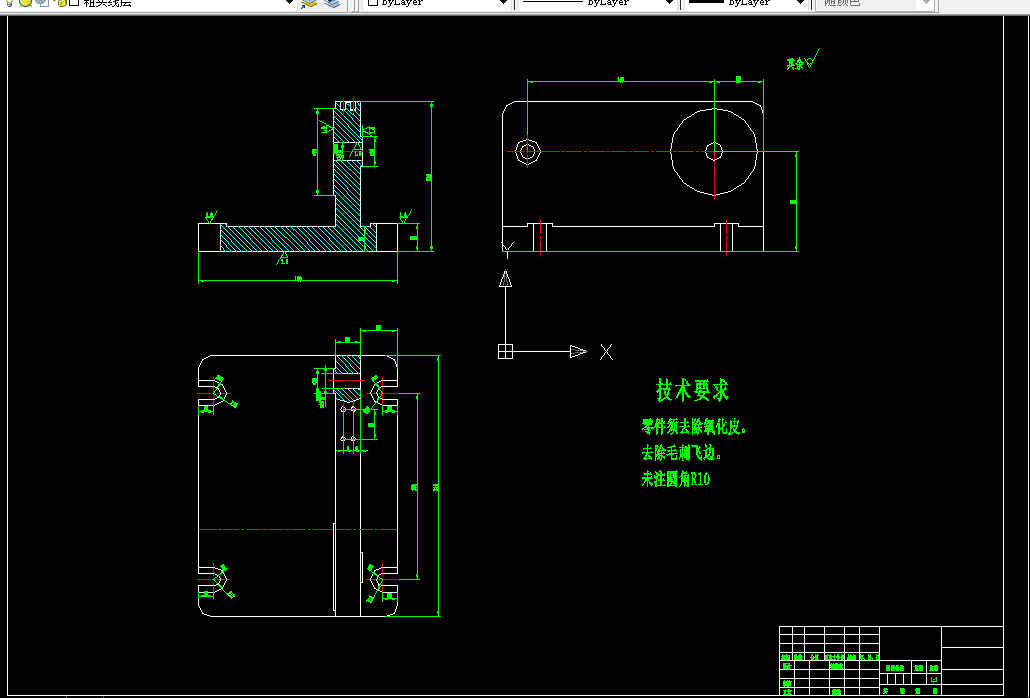Toggle the layer on/off lightbulb icon

[9, 3]
